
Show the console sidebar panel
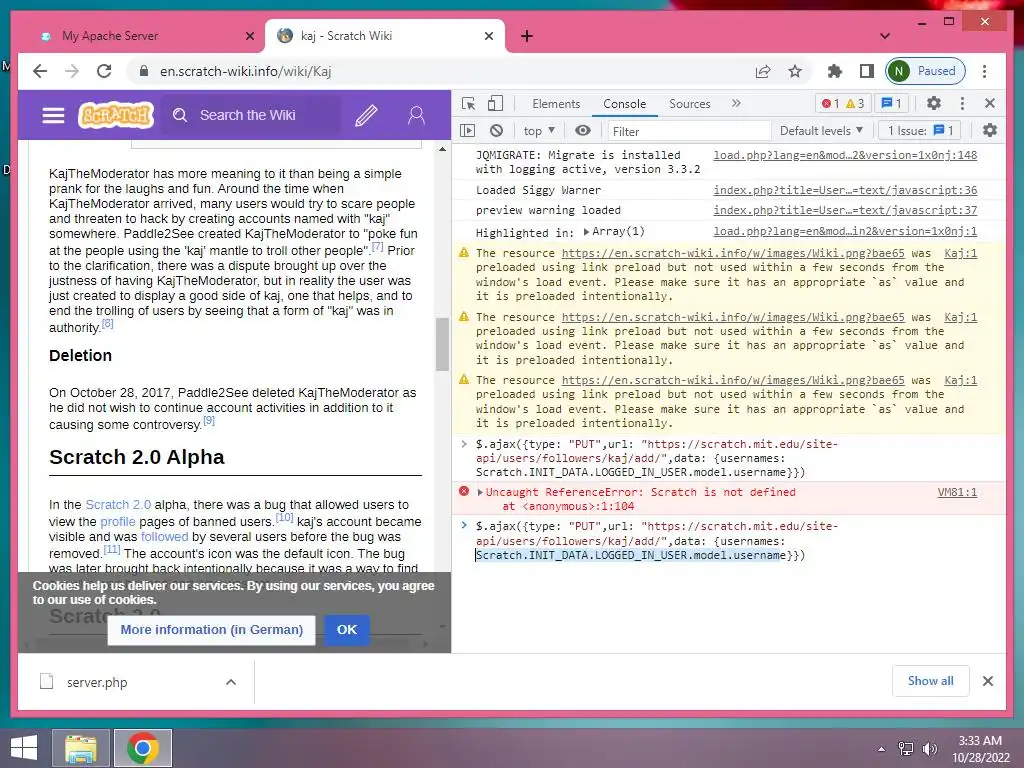[468, 131]
